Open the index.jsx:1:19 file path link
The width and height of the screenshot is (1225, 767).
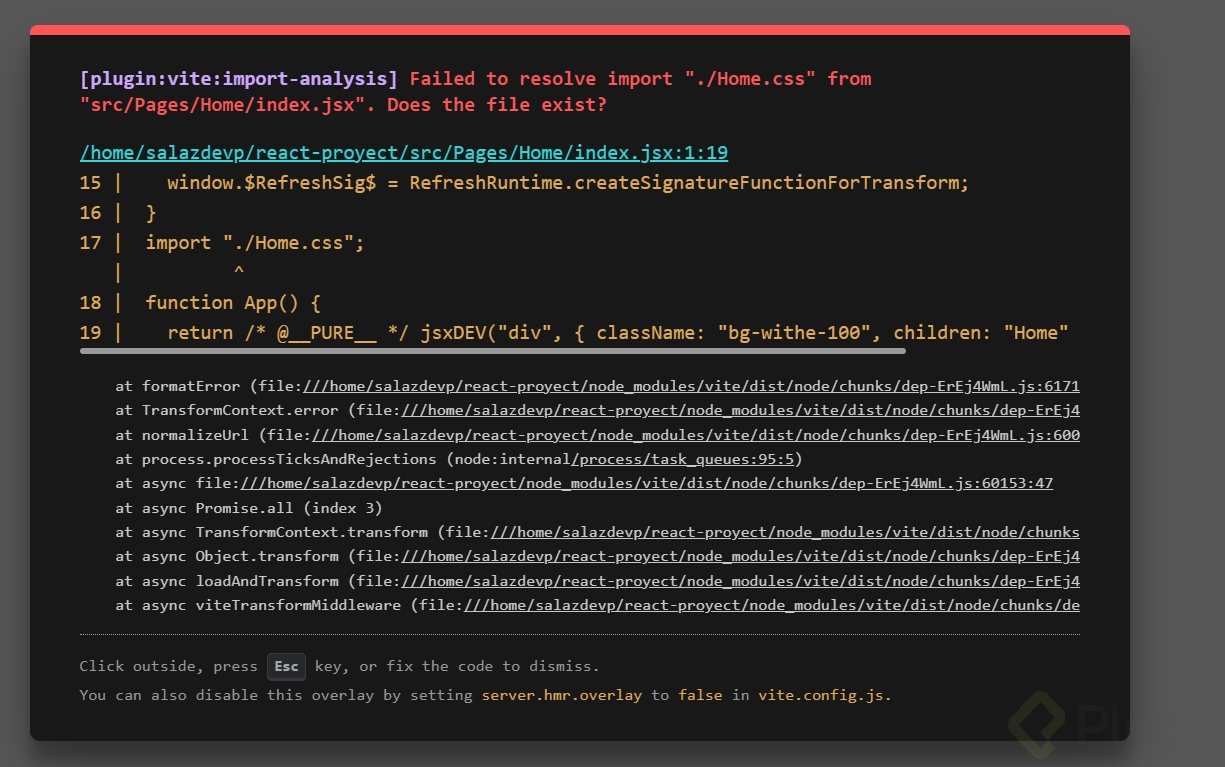point(404,153)
